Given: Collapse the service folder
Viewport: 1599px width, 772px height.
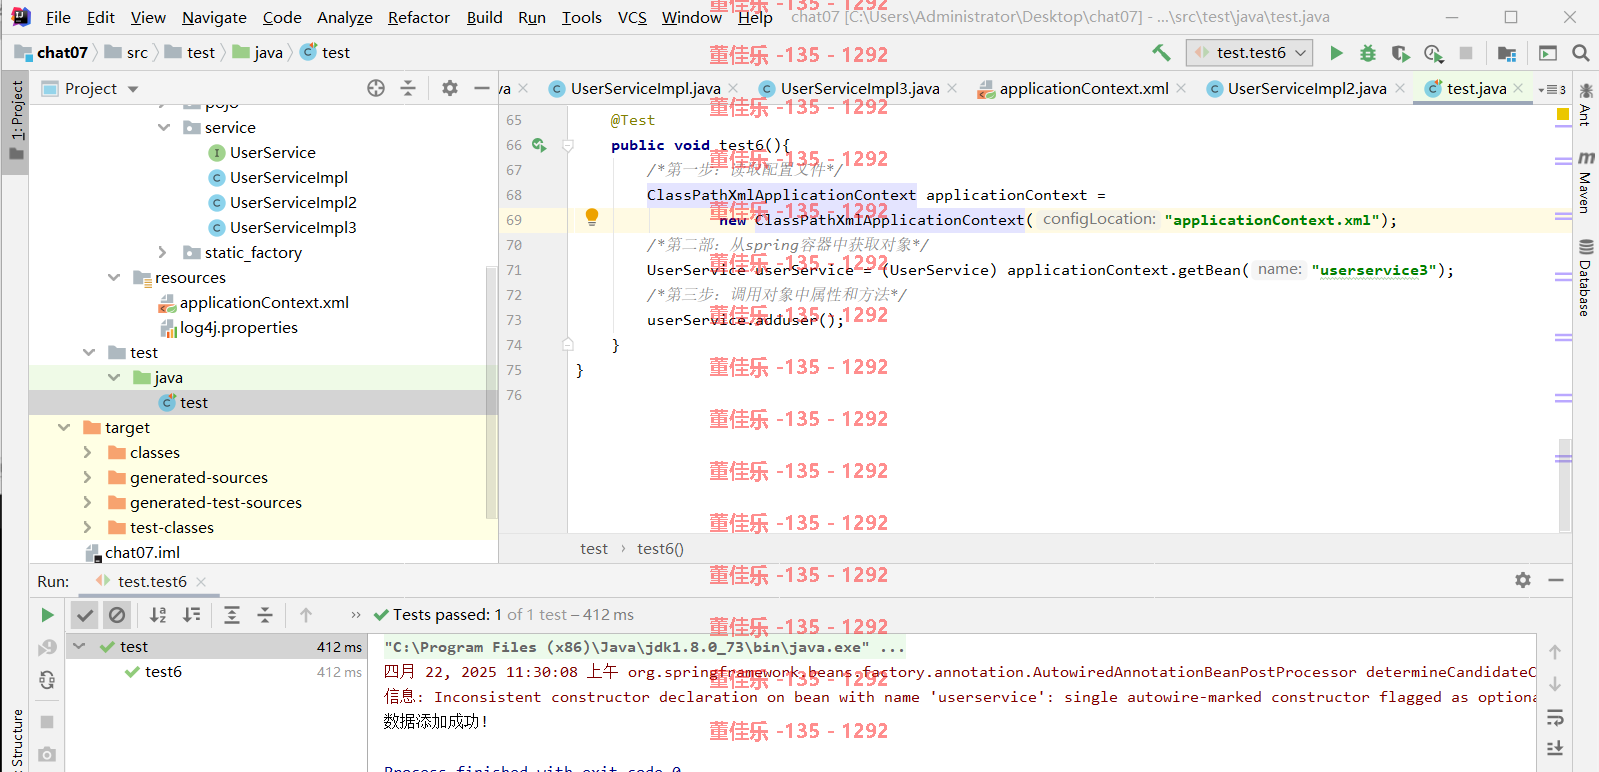Looking at the screenshot, I should tap(164, 127).
